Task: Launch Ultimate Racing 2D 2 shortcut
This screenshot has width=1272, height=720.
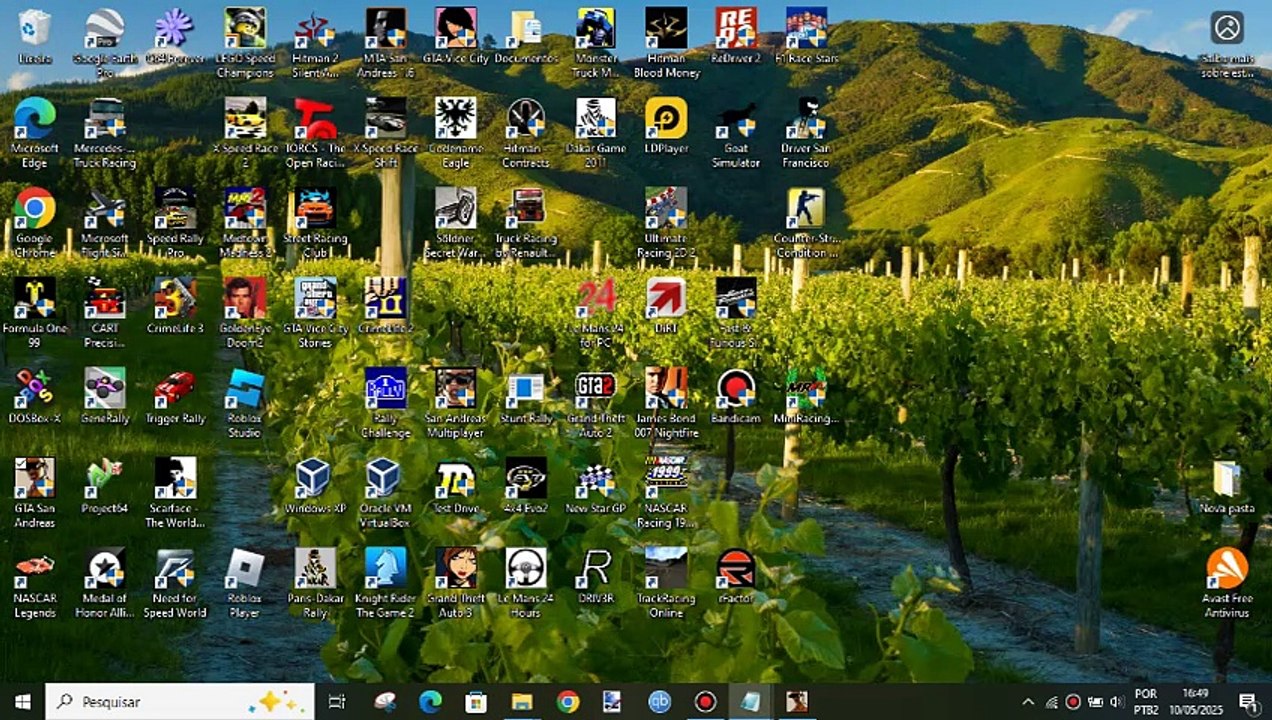Action: click(x=665, y=222)
